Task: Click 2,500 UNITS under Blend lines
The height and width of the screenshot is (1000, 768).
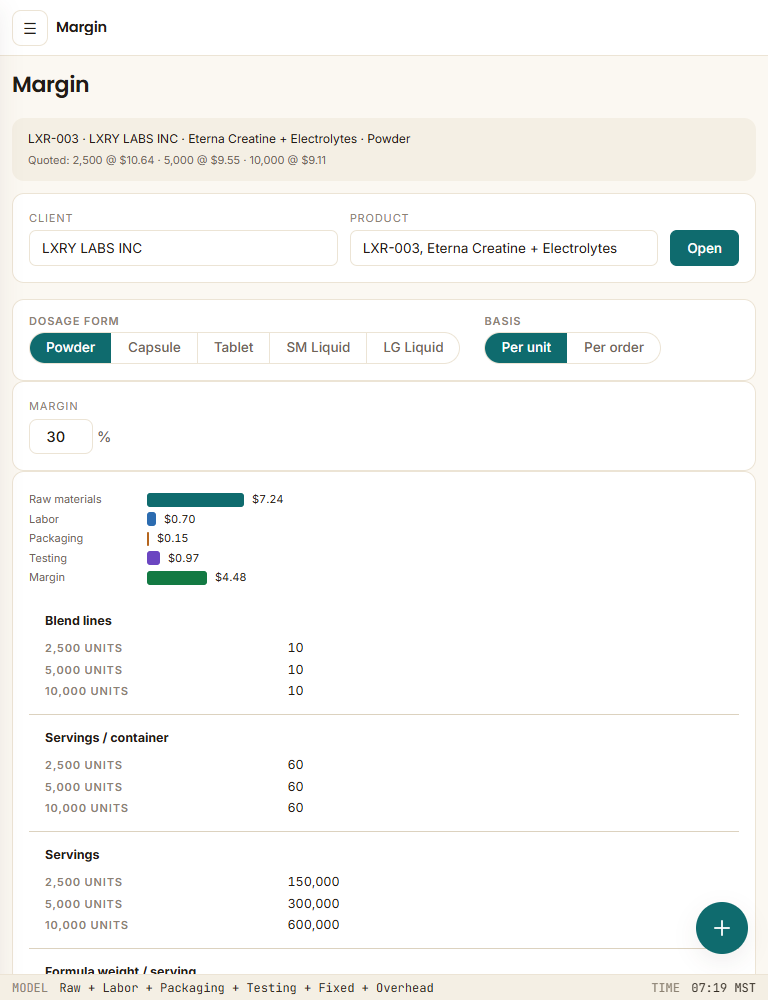Action: pyautogui.click(x=84, y=648)
